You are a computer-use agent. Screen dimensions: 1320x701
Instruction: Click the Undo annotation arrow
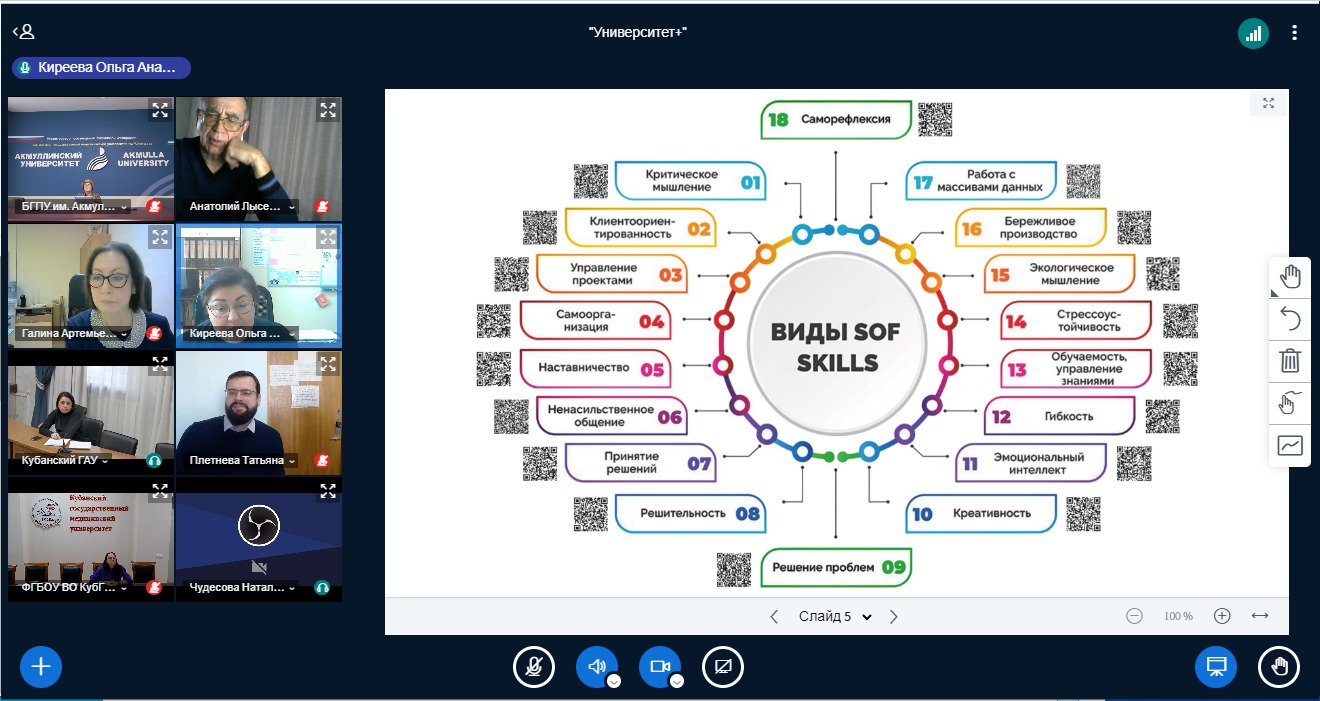pyautogui.click(x=1290, y=319)
